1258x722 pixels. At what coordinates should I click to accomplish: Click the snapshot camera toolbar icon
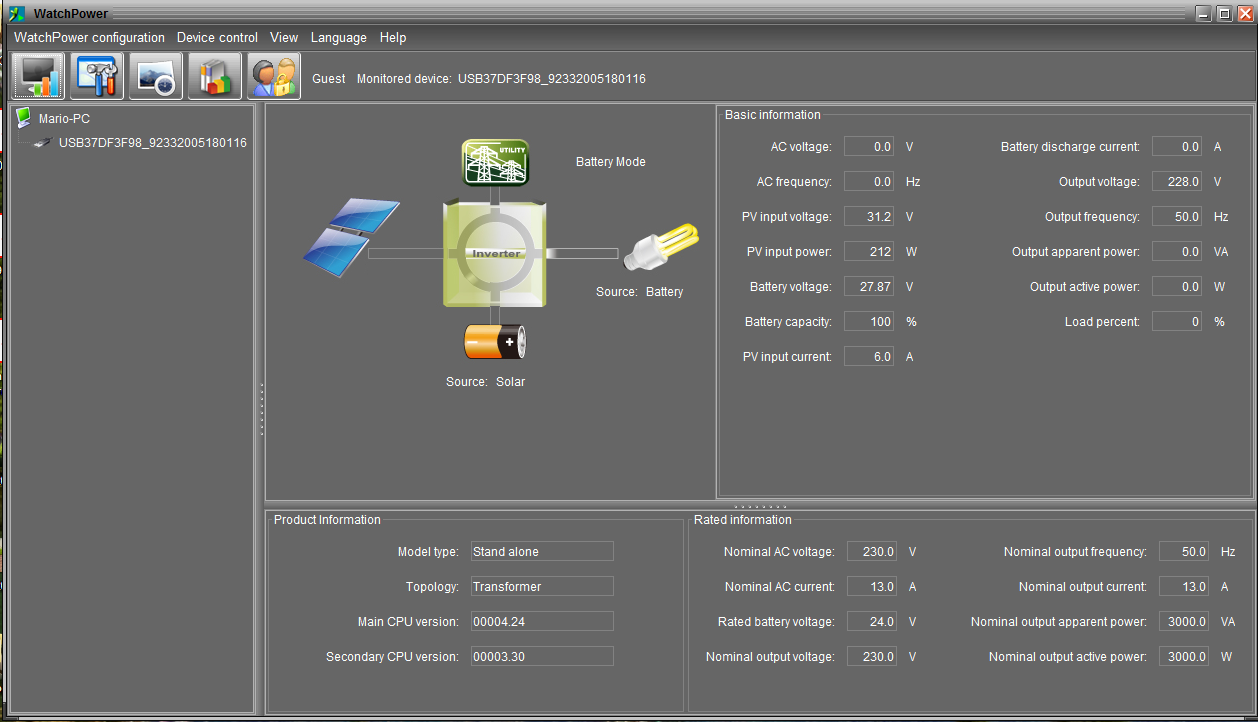(x=157, y=76)
